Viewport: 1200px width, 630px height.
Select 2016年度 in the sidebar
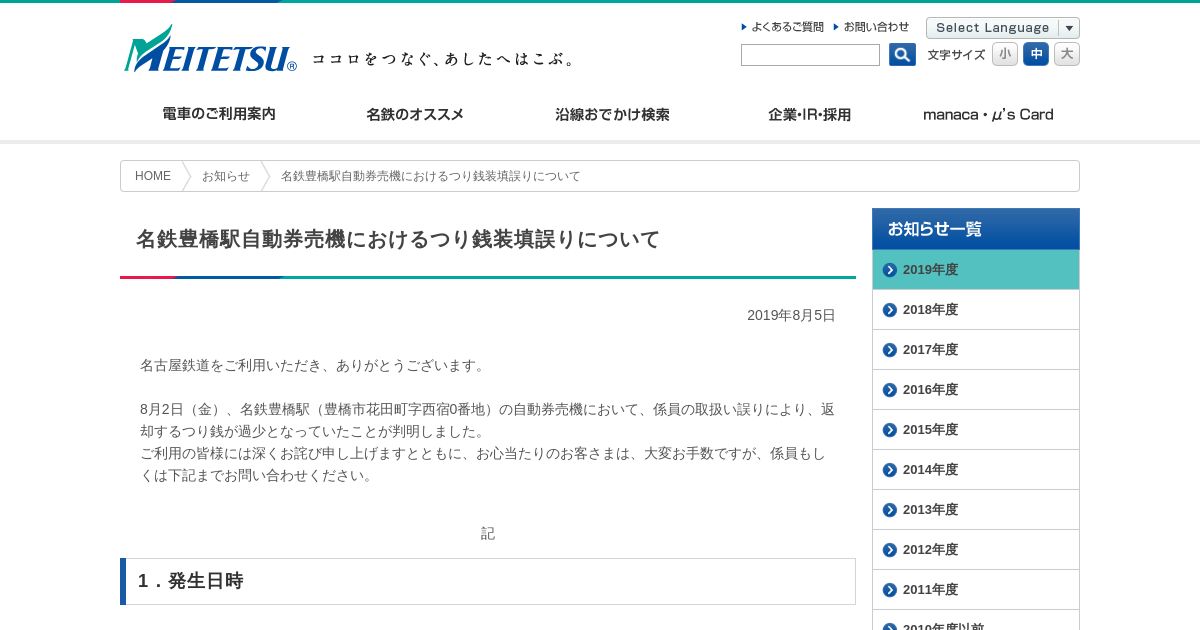(x=976, y=390)
